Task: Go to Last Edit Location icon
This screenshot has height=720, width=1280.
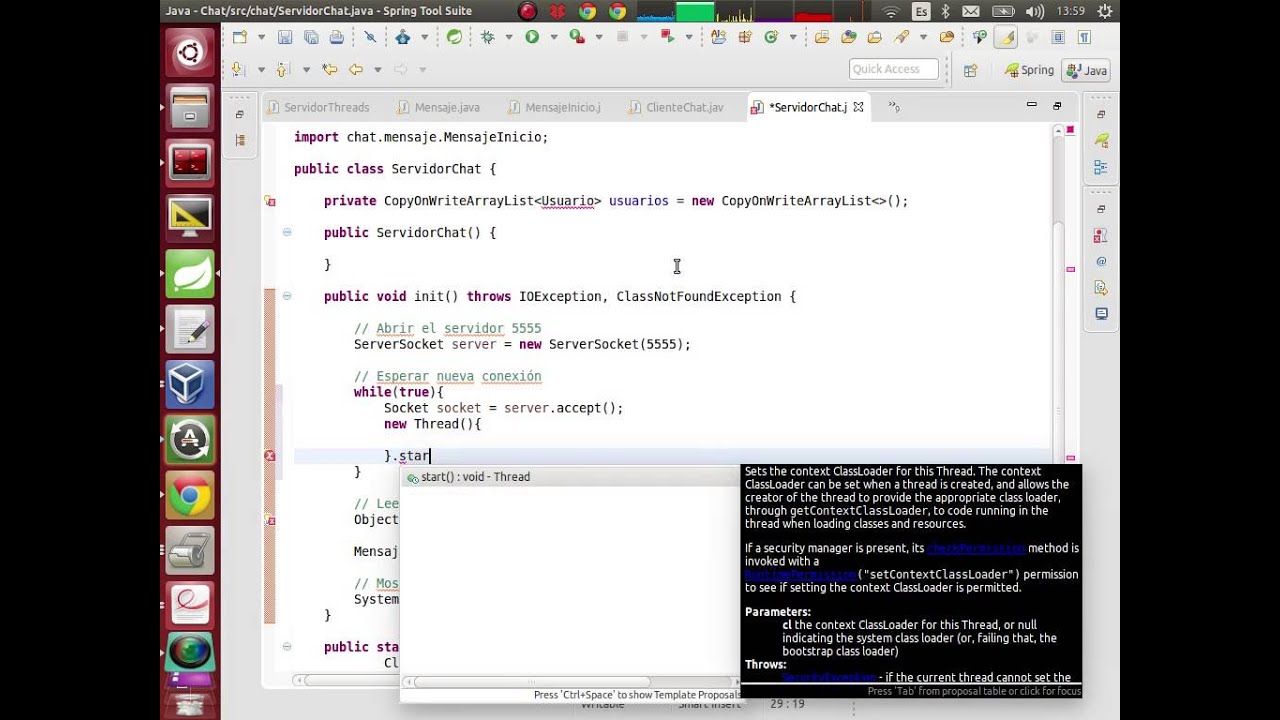Action: pos(328,69)
